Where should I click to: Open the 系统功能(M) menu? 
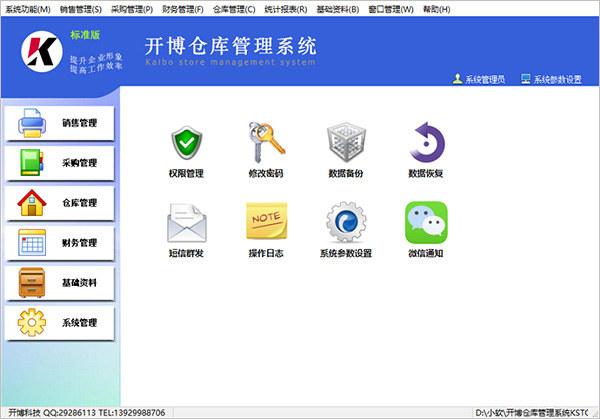pyautogui.click(x=28, y=9)
